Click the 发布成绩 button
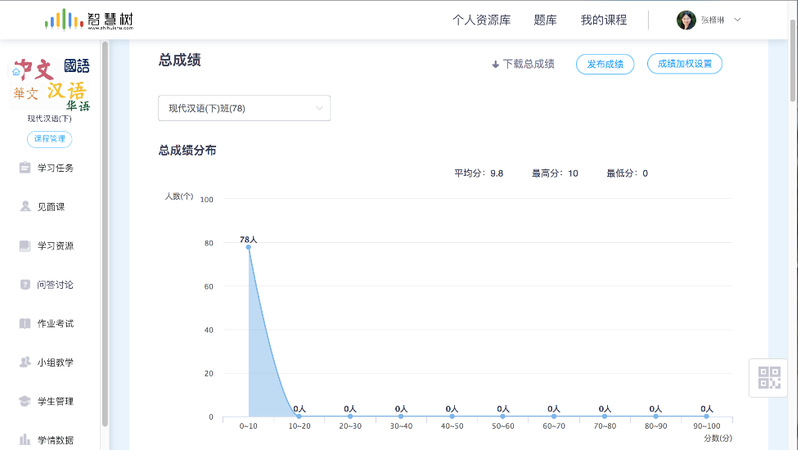 605,64
